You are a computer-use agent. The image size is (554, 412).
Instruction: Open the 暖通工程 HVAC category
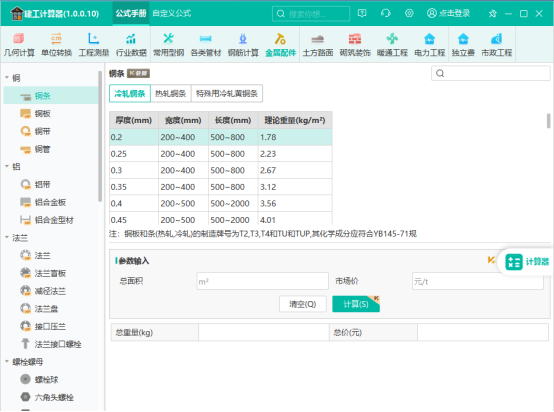pyautogui.click(x=392, y=45)
